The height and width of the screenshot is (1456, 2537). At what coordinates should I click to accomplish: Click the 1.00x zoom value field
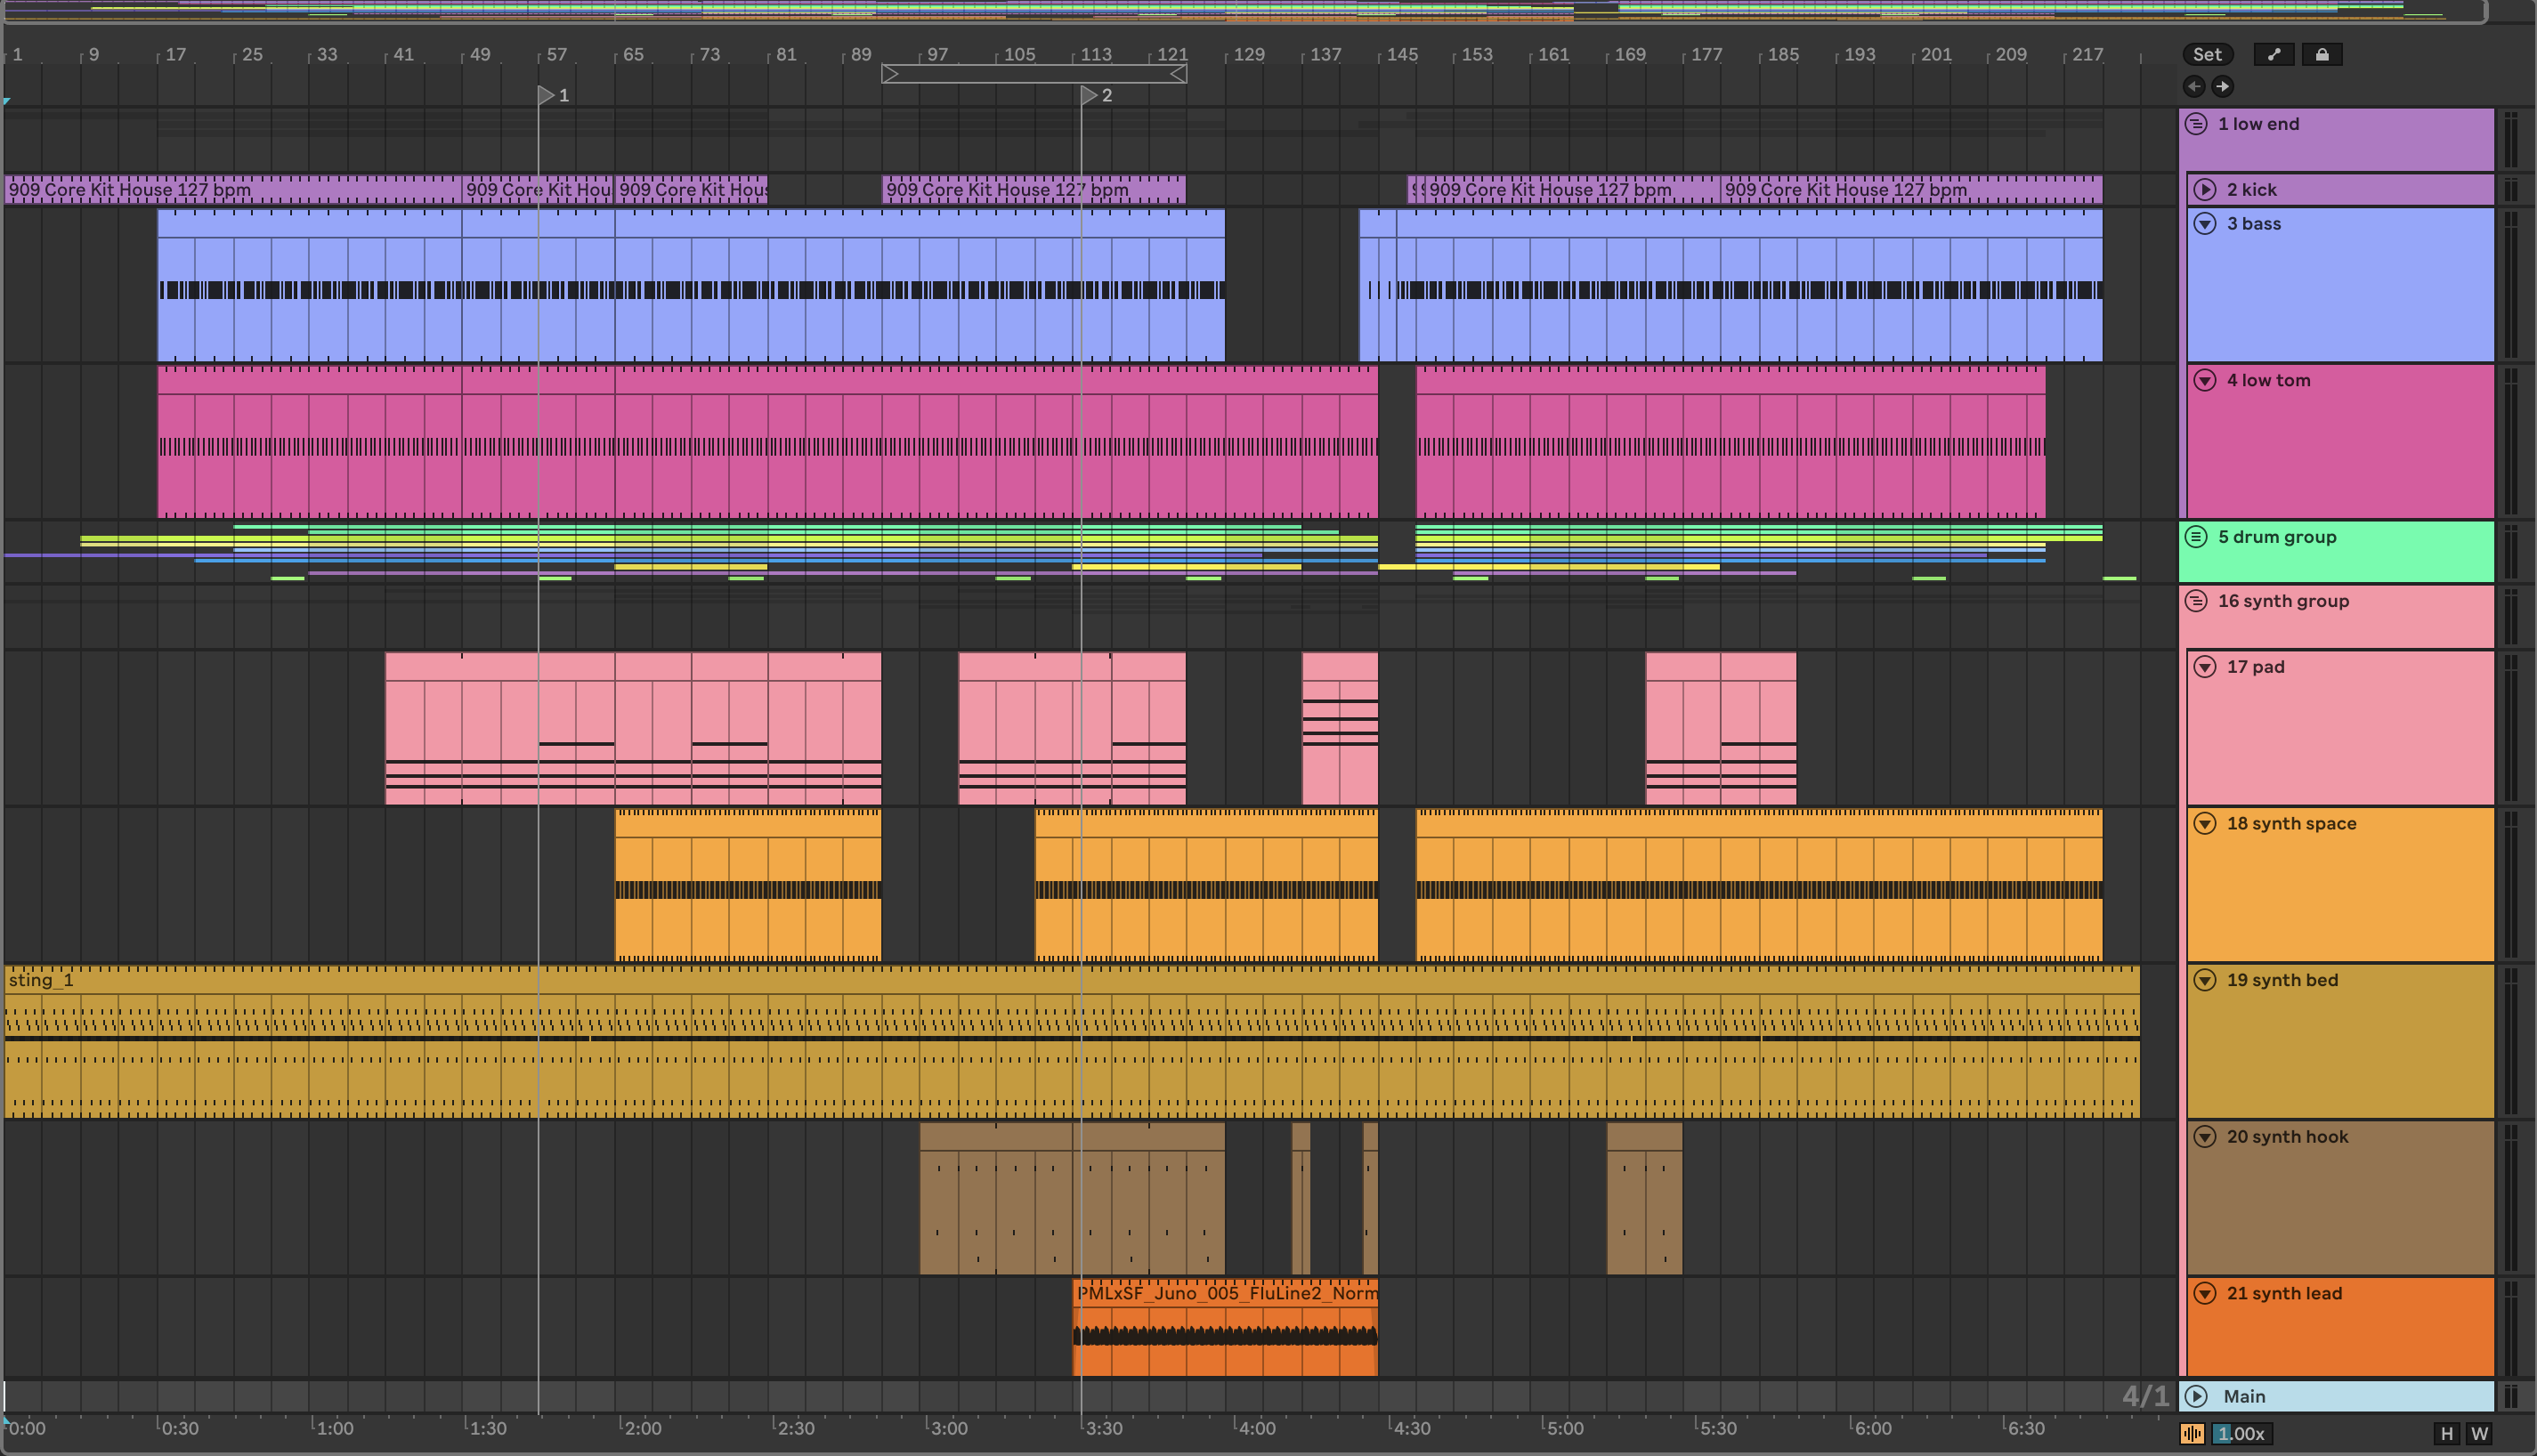[2241, 1434]
